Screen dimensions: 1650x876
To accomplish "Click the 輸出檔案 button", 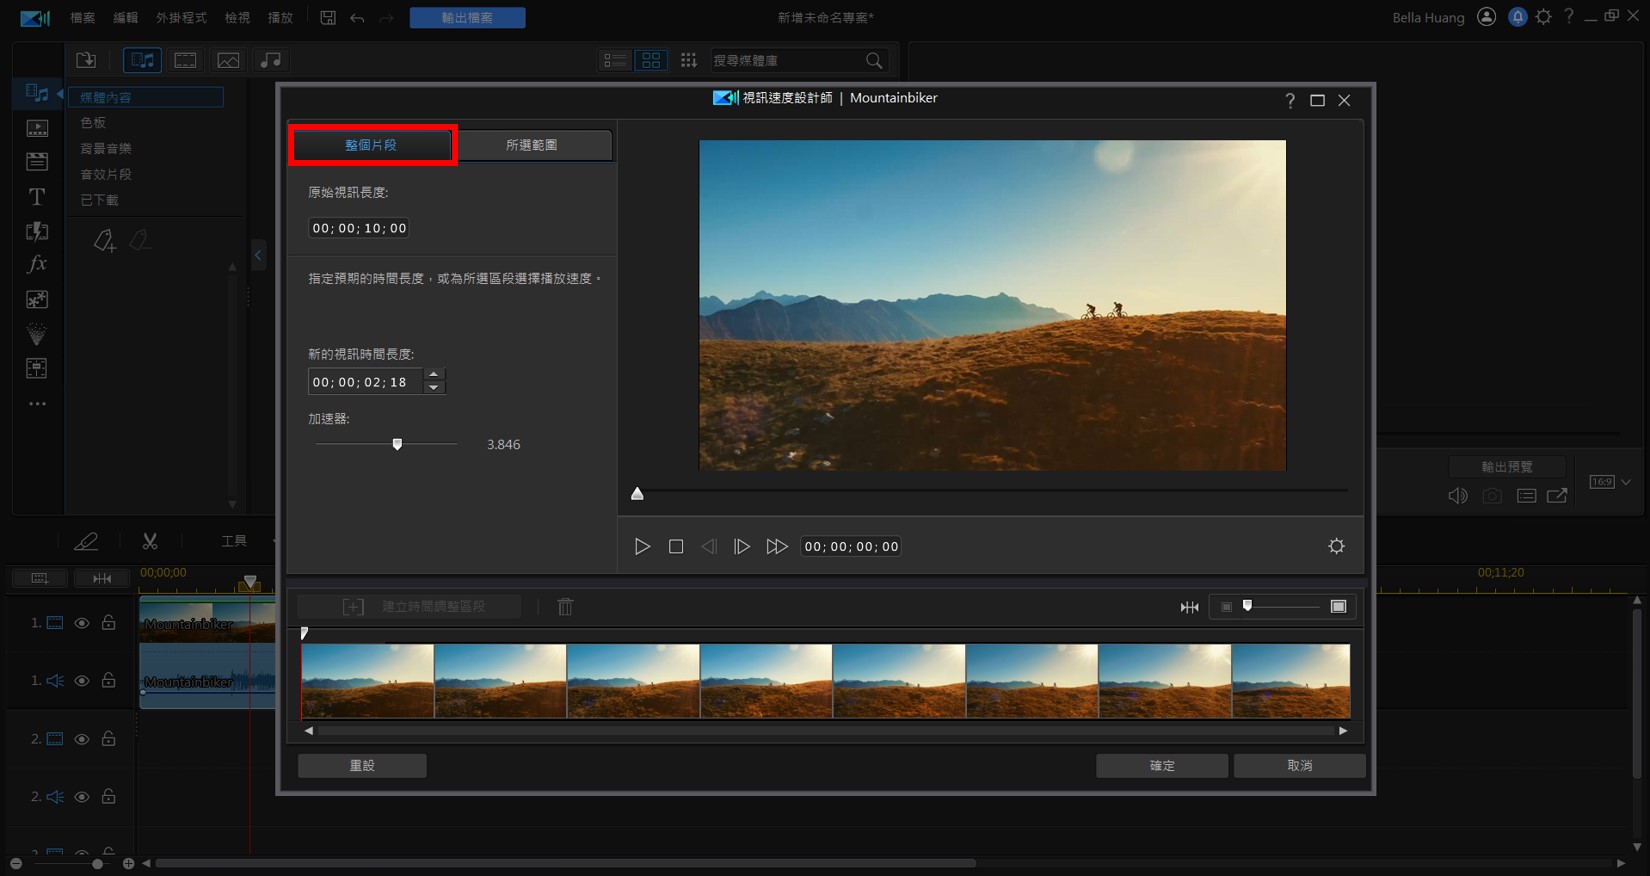I will pos(467,18).
